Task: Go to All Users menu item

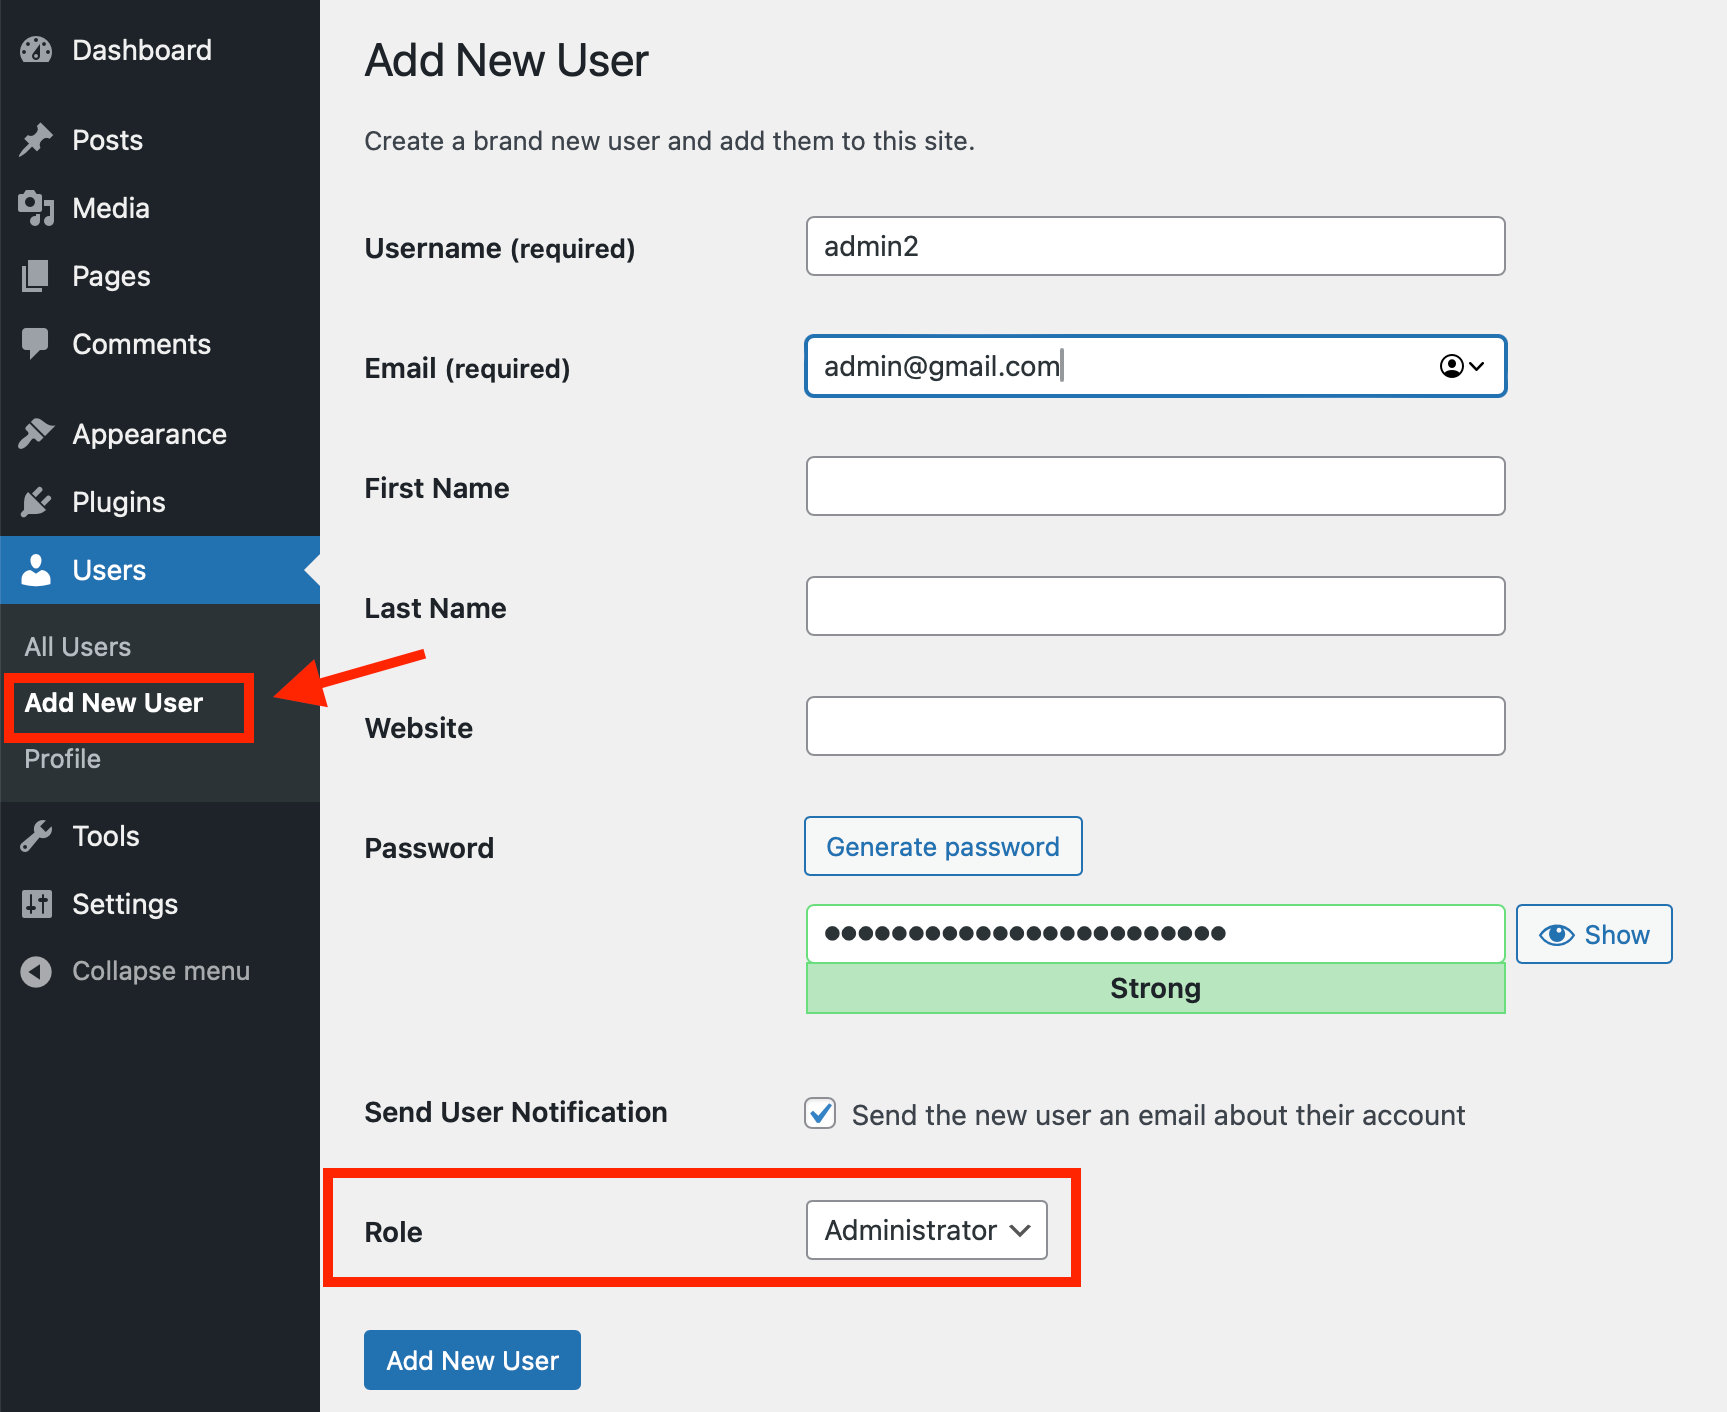Action: click(77, 646)
